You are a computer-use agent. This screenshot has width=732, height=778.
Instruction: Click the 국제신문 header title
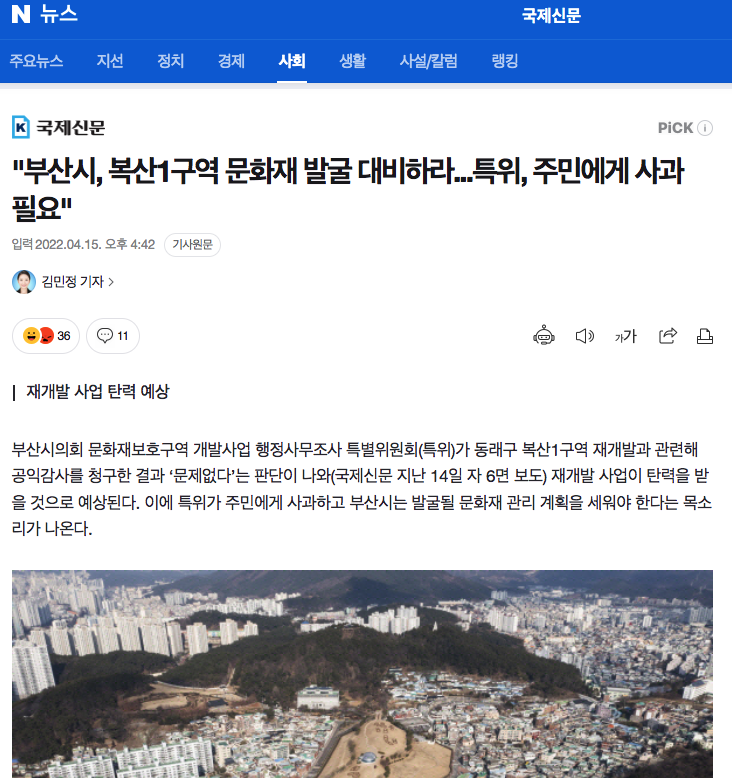(x=551, y=15)
